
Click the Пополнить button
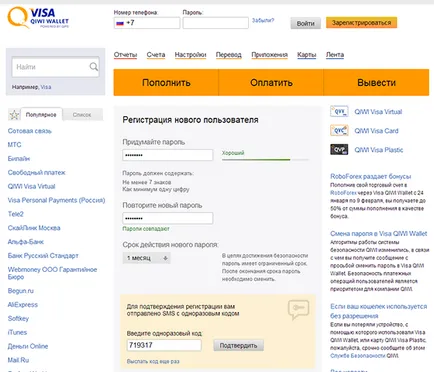pos(166,82)
